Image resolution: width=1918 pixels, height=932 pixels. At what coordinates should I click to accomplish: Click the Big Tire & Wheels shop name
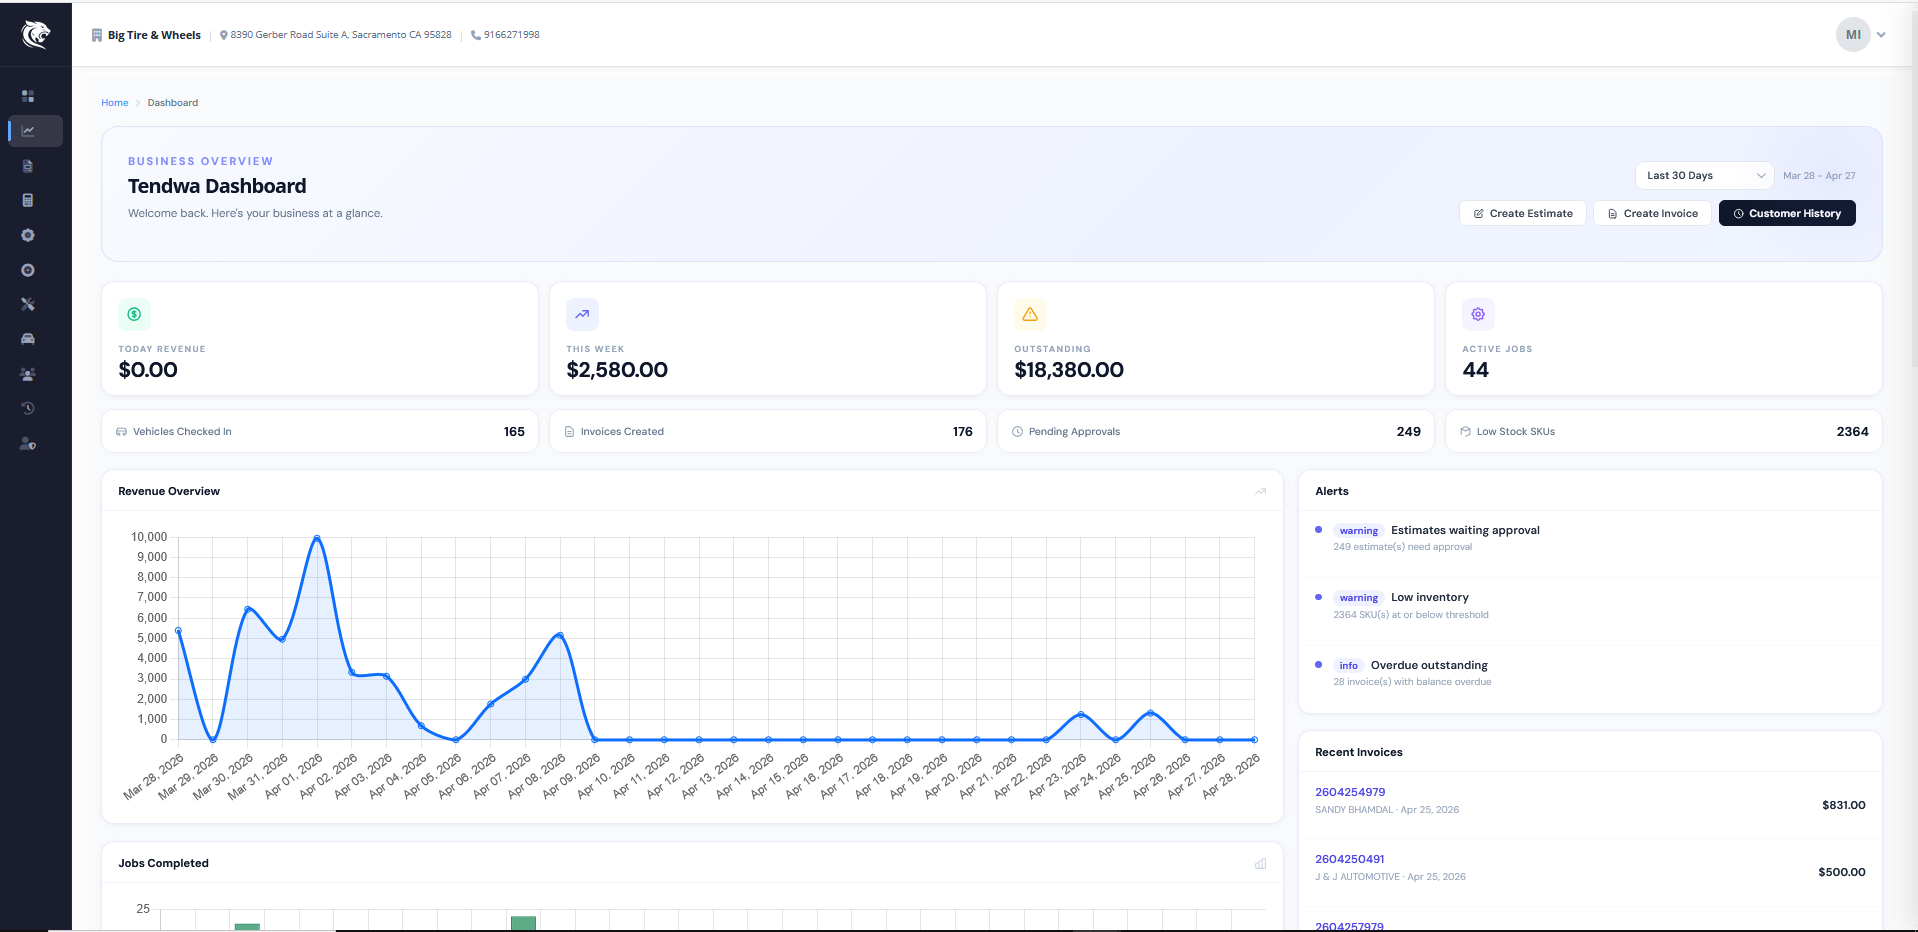(154, 35)
